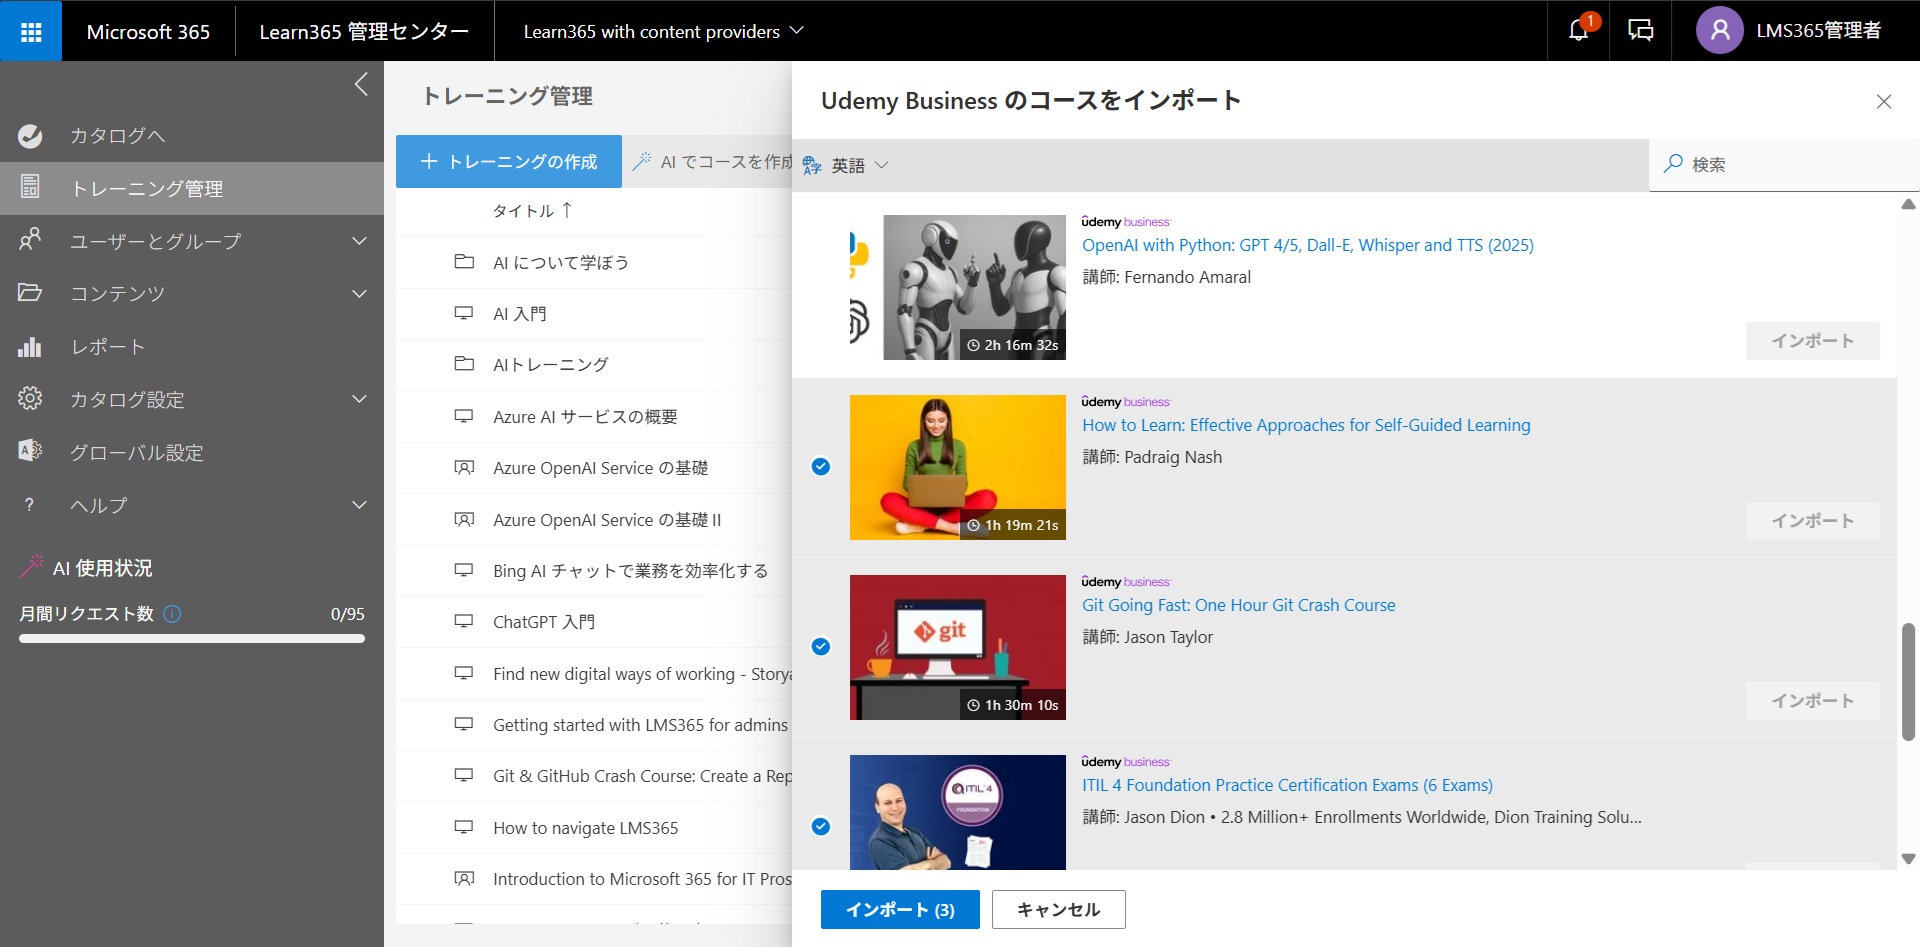The width and height of the screenshot is (1920, 947).
Task: Expand the ユーザーとグループ menu chevron
Action: tap(360, 241)
